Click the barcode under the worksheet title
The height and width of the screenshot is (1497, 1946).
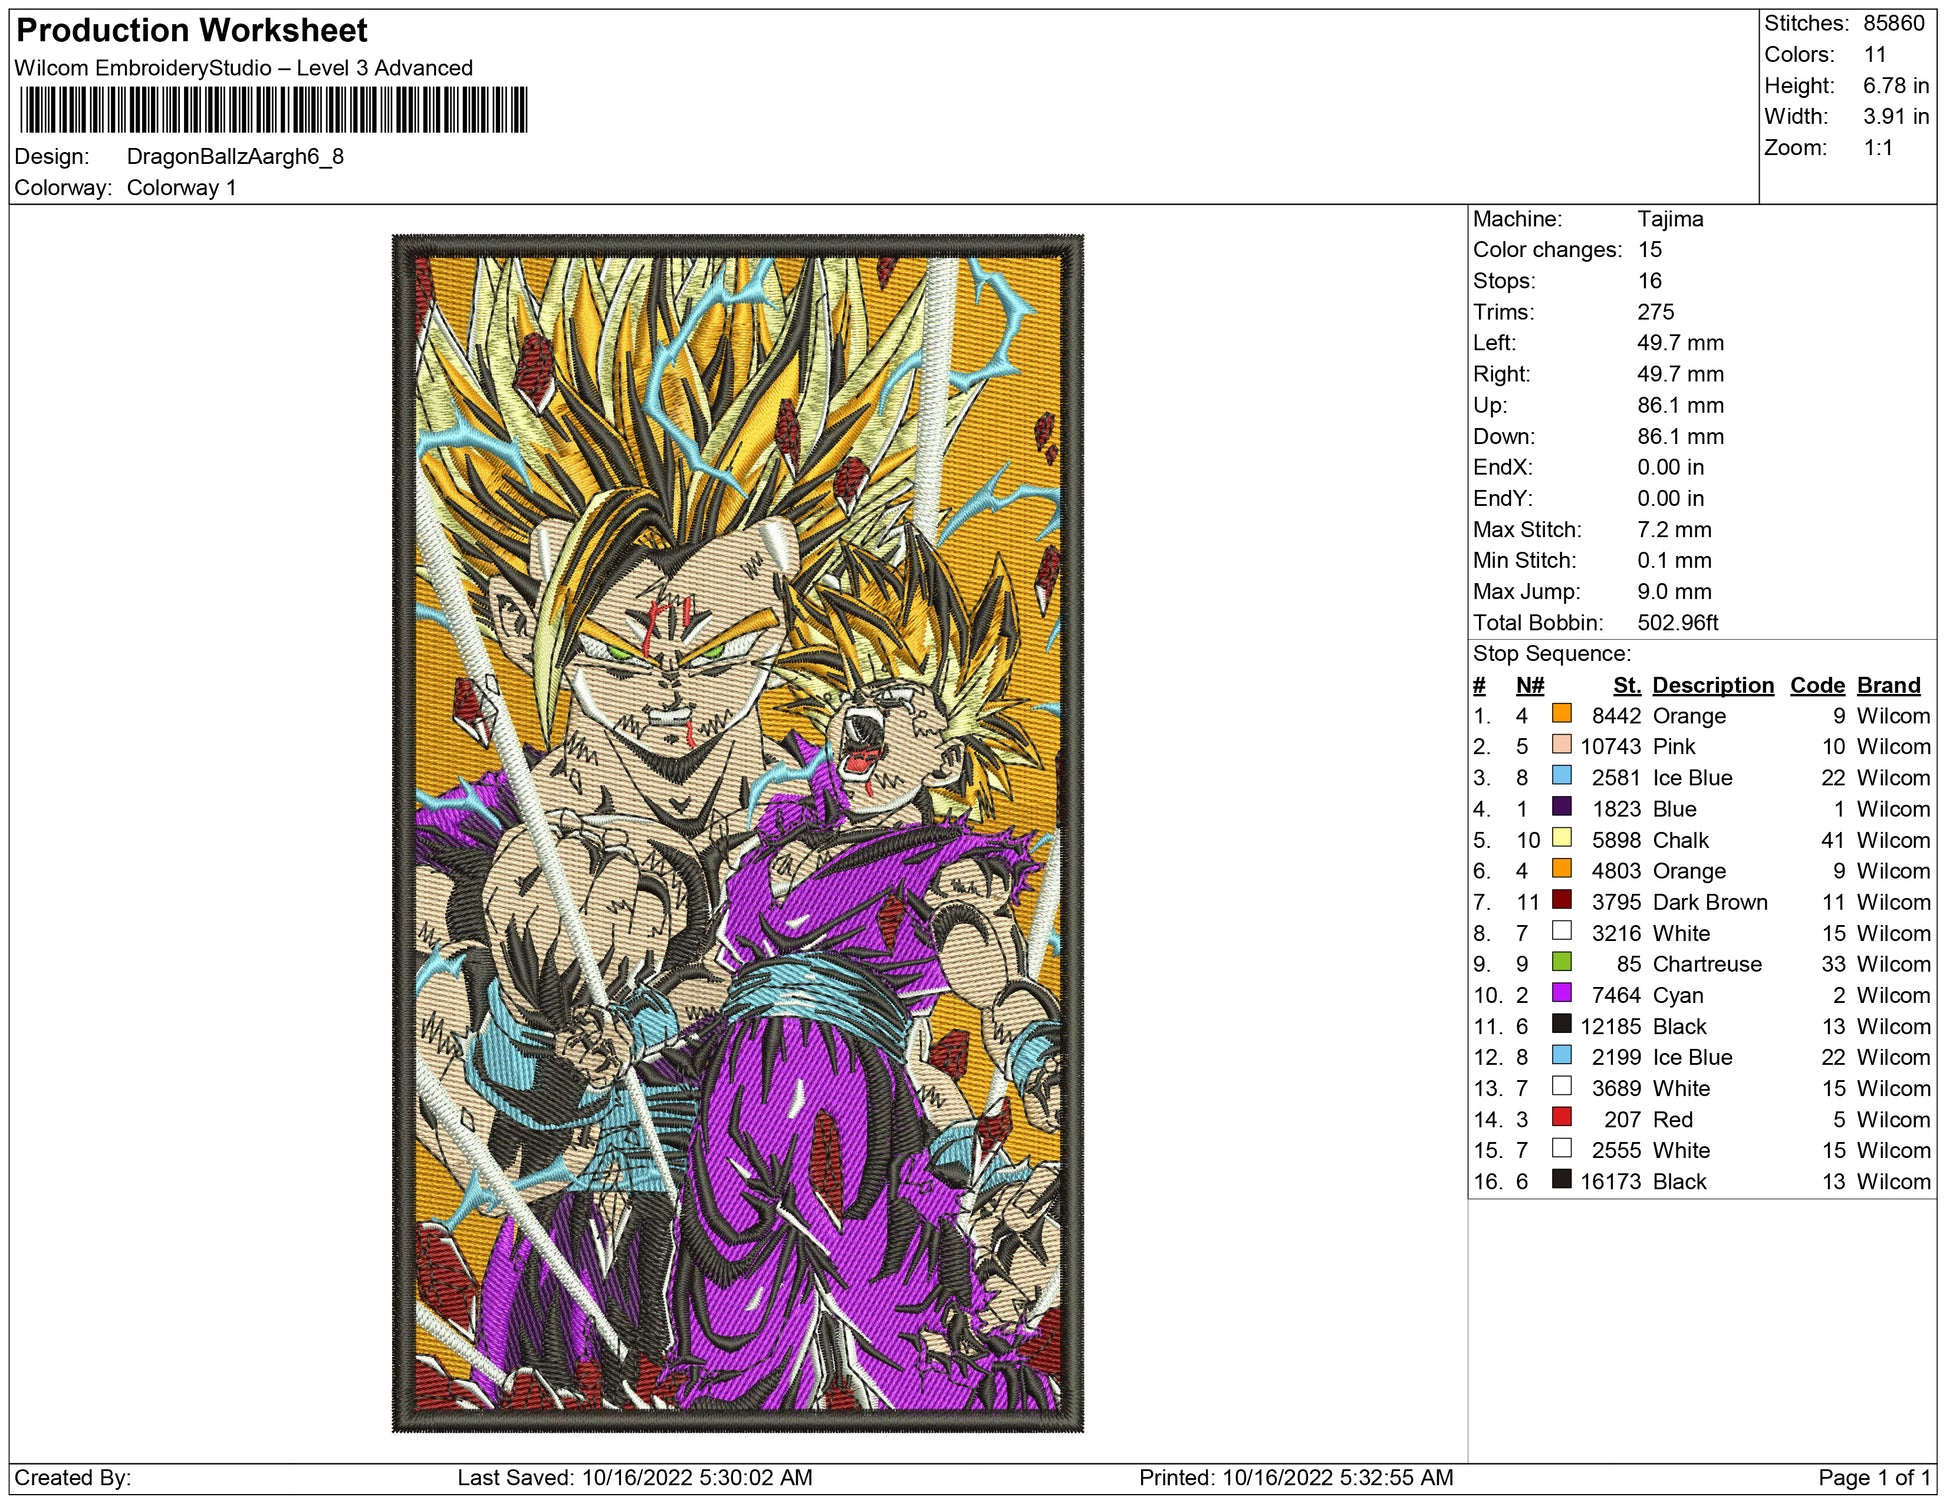pyautogui.click(x=273, y=110)
